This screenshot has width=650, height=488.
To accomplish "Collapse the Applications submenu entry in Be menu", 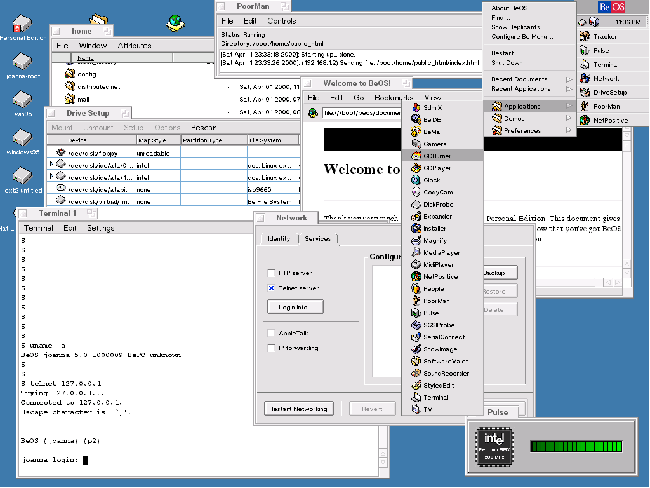I will point(529,106).
